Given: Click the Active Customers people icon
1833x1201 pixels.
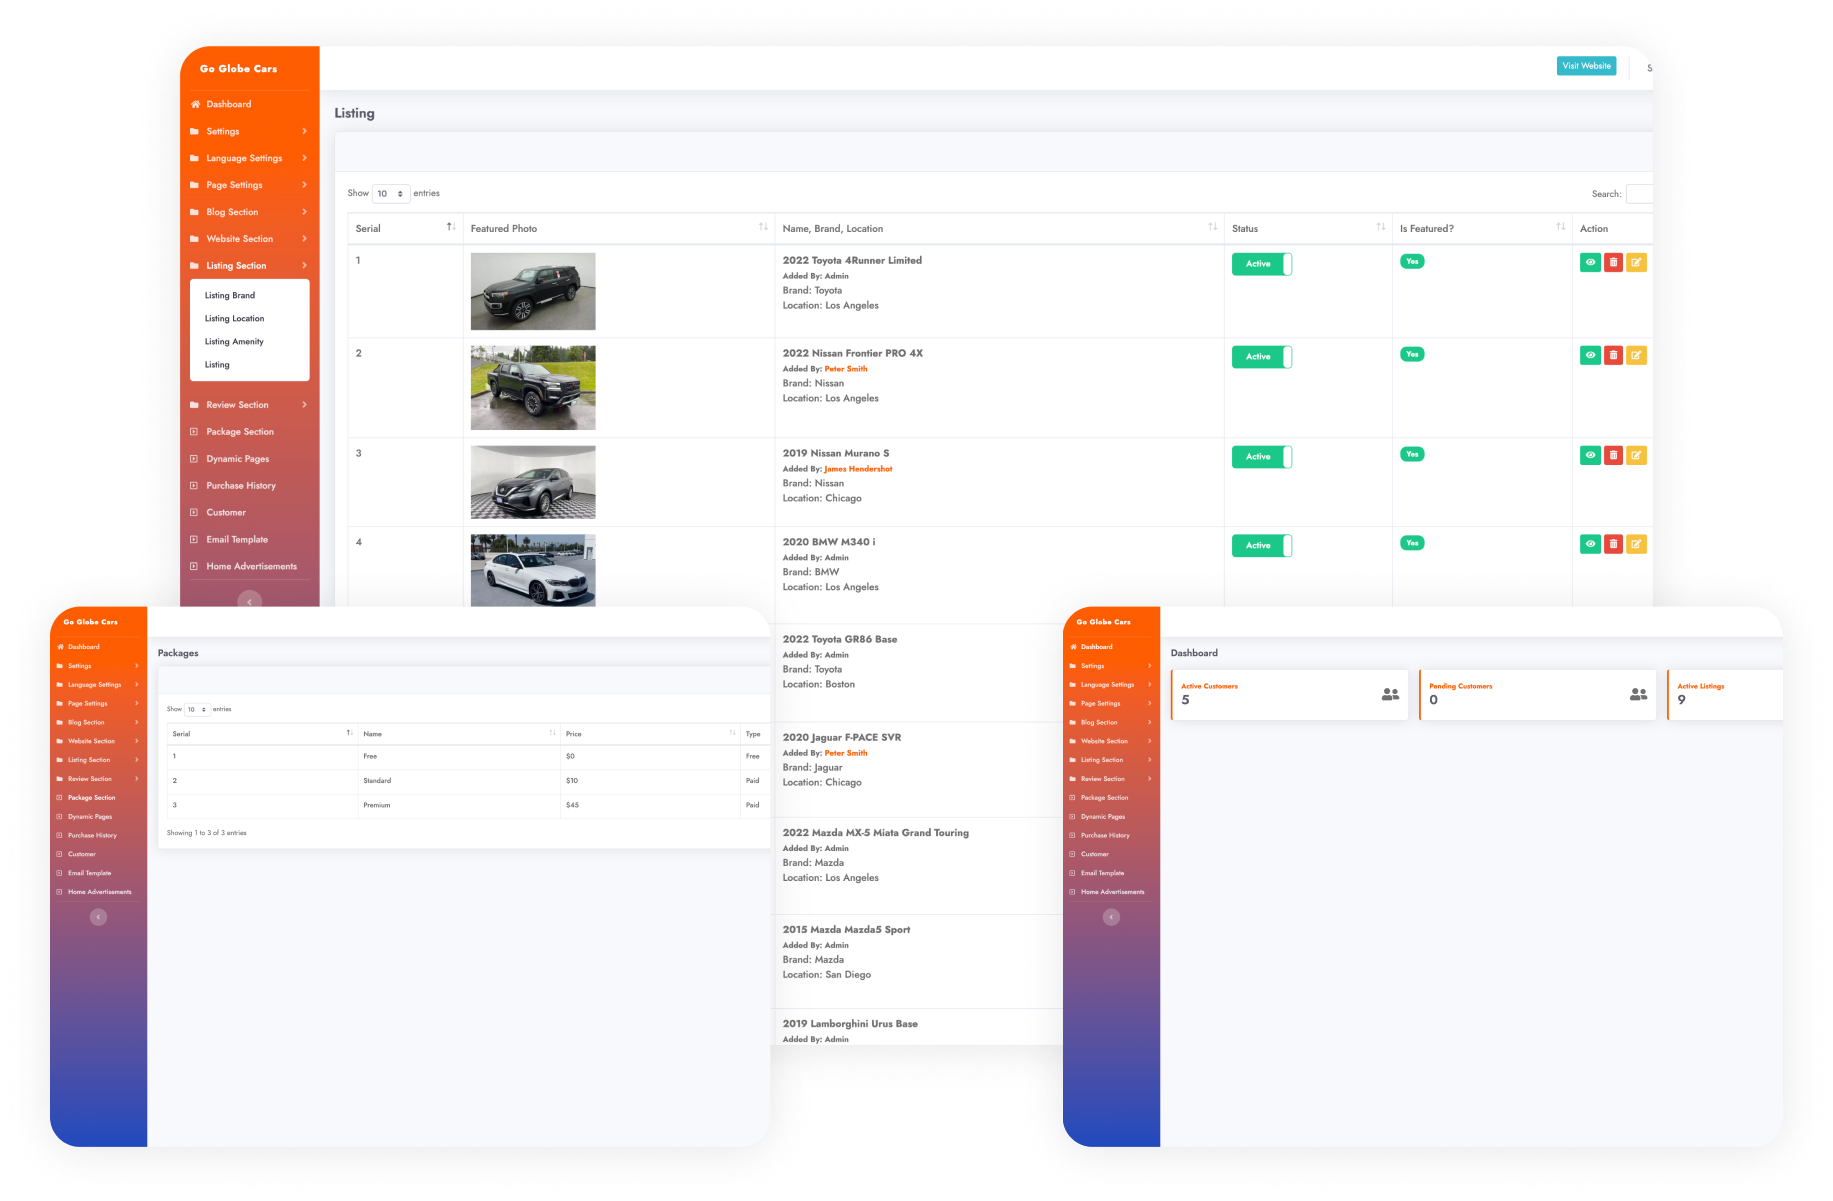Looking at the screenshot, I should [1390, 694].
